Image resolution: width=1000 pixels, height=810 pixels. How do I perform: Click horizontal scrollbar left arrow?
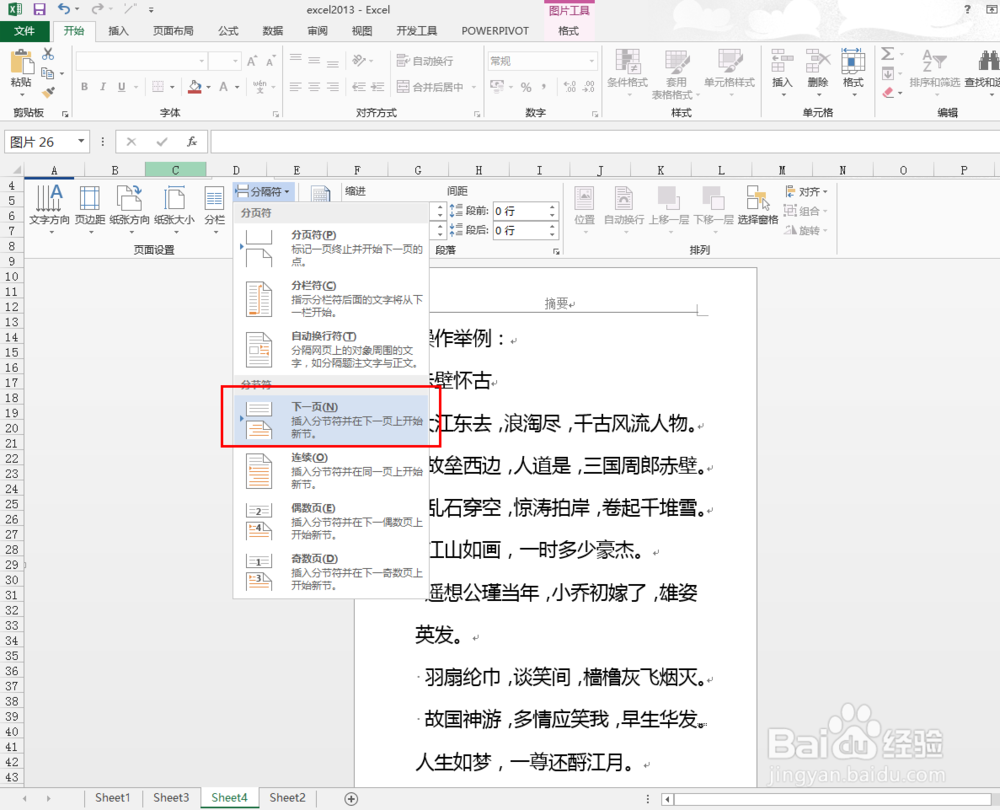[668, 799]
